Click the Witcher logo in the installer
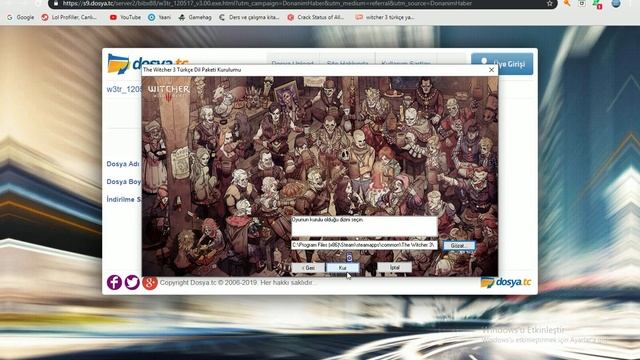Viewport: 640px width, 360px height. (169, 93)
